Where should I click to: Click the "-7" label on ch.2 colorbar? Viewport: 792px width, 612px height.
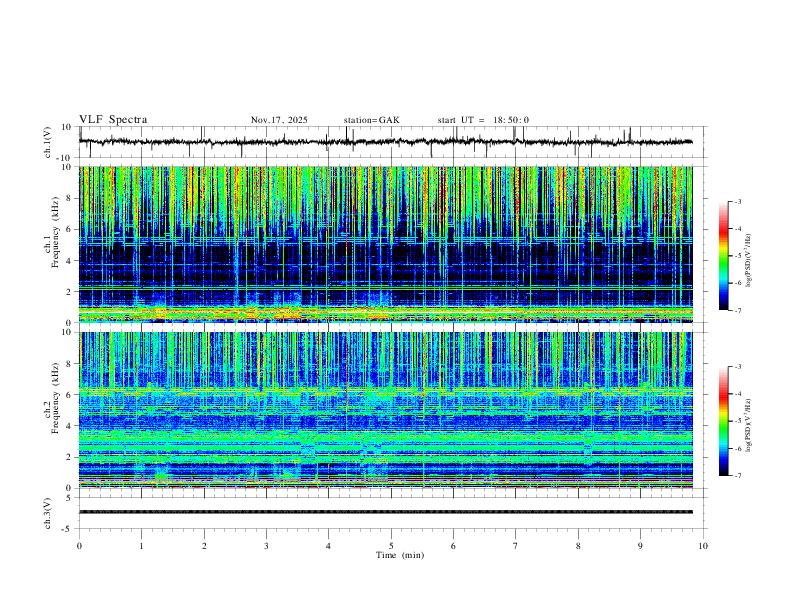[x=738, y=475]
